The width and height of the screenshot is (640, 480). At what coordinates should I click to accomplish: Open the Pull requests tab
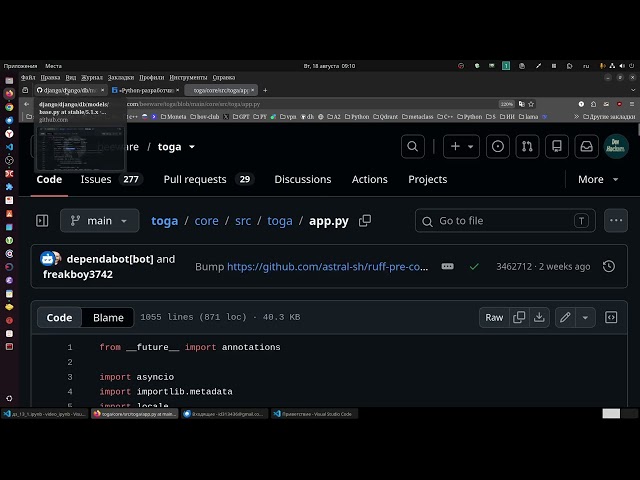coord(208,179)
